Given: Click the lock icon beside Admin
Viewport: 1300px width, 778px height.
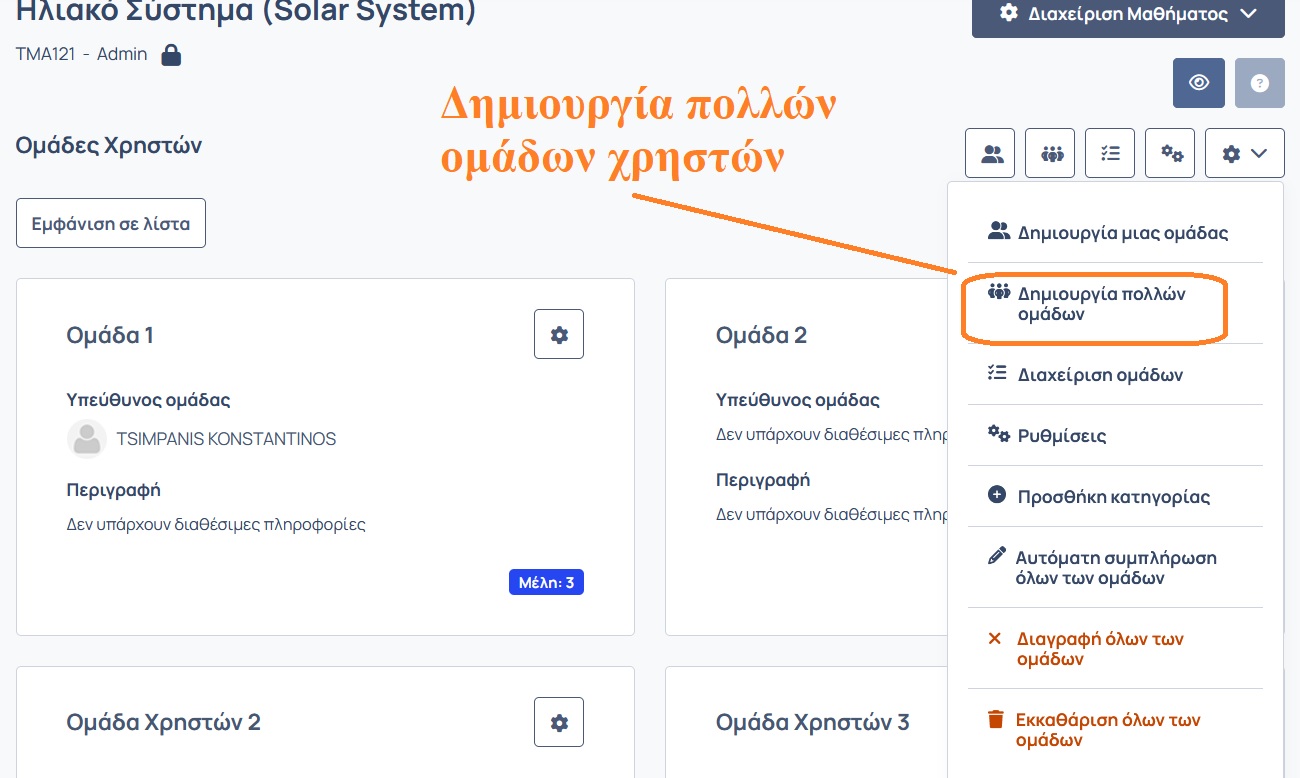Looking at the screenshot, I should pos(171,55).
